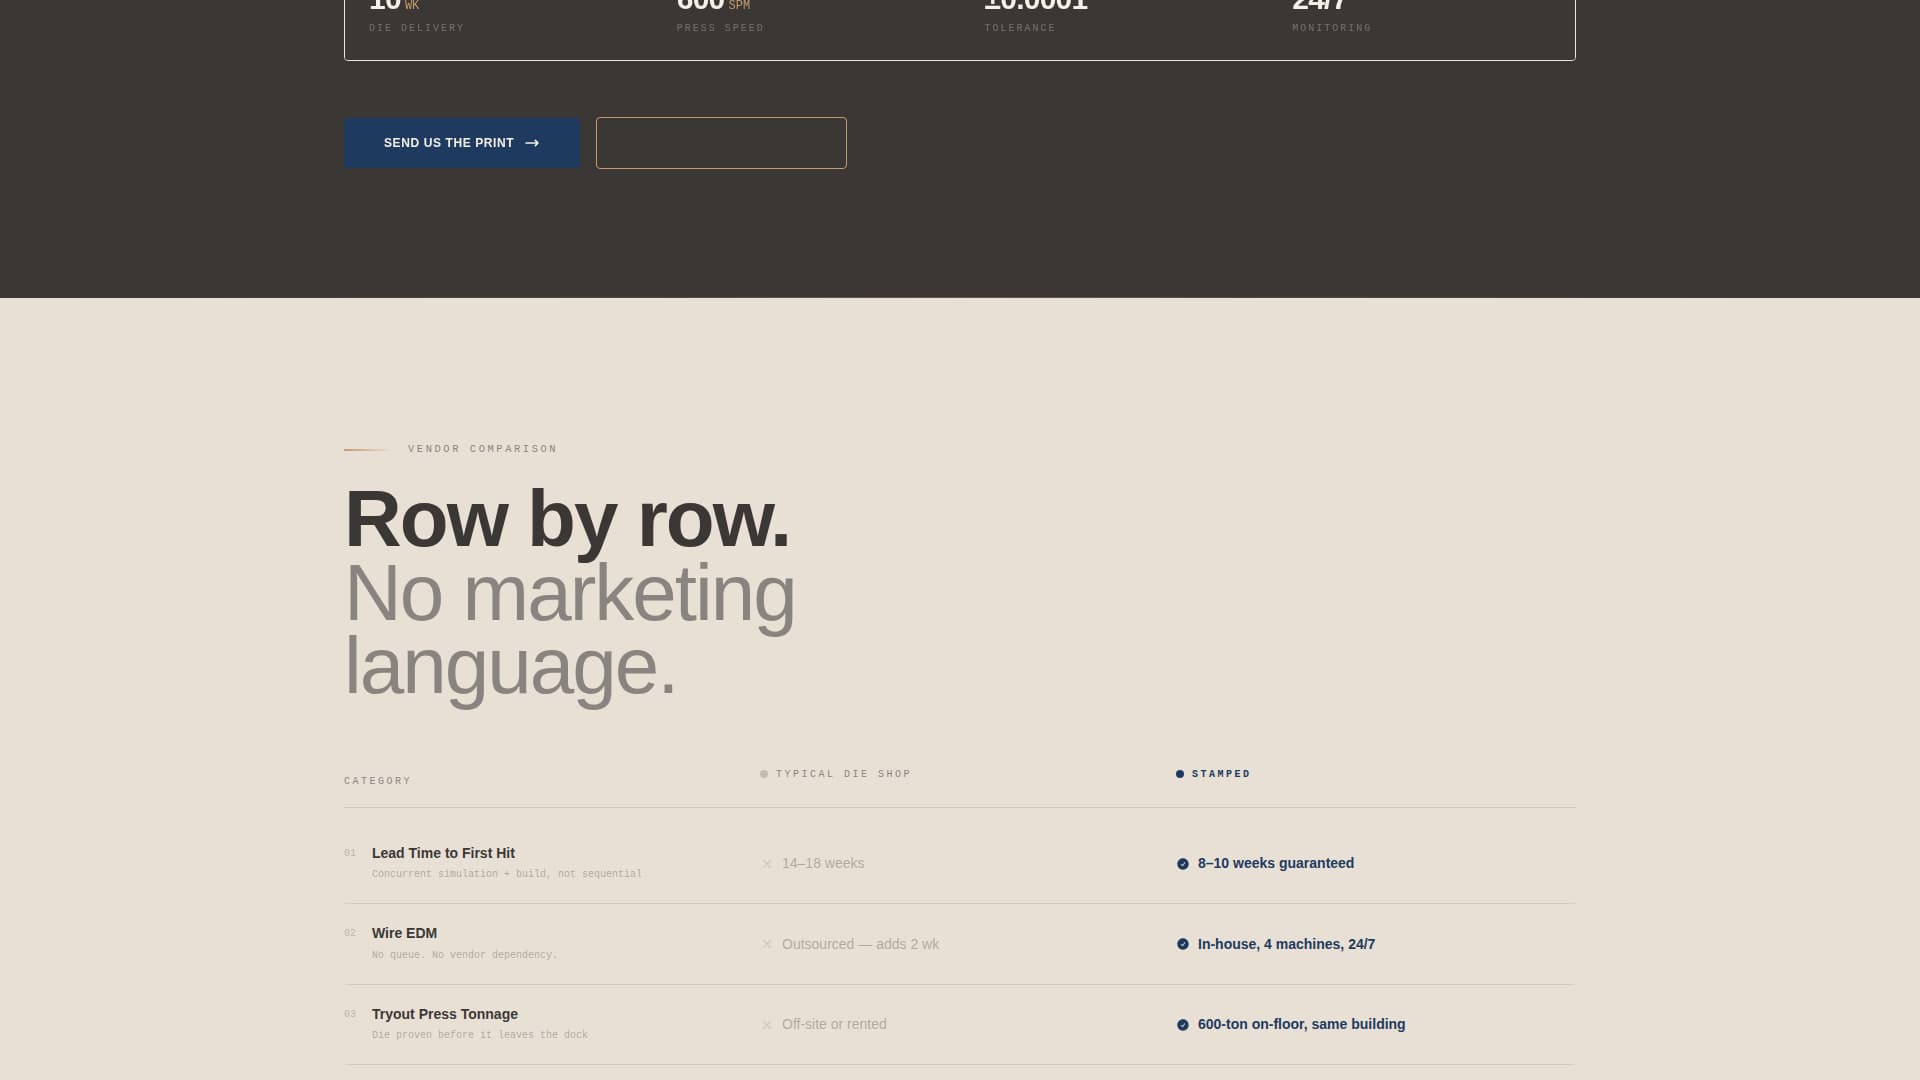
Task: Click the SEND US THE PRINT button
Action: point(460,143)
